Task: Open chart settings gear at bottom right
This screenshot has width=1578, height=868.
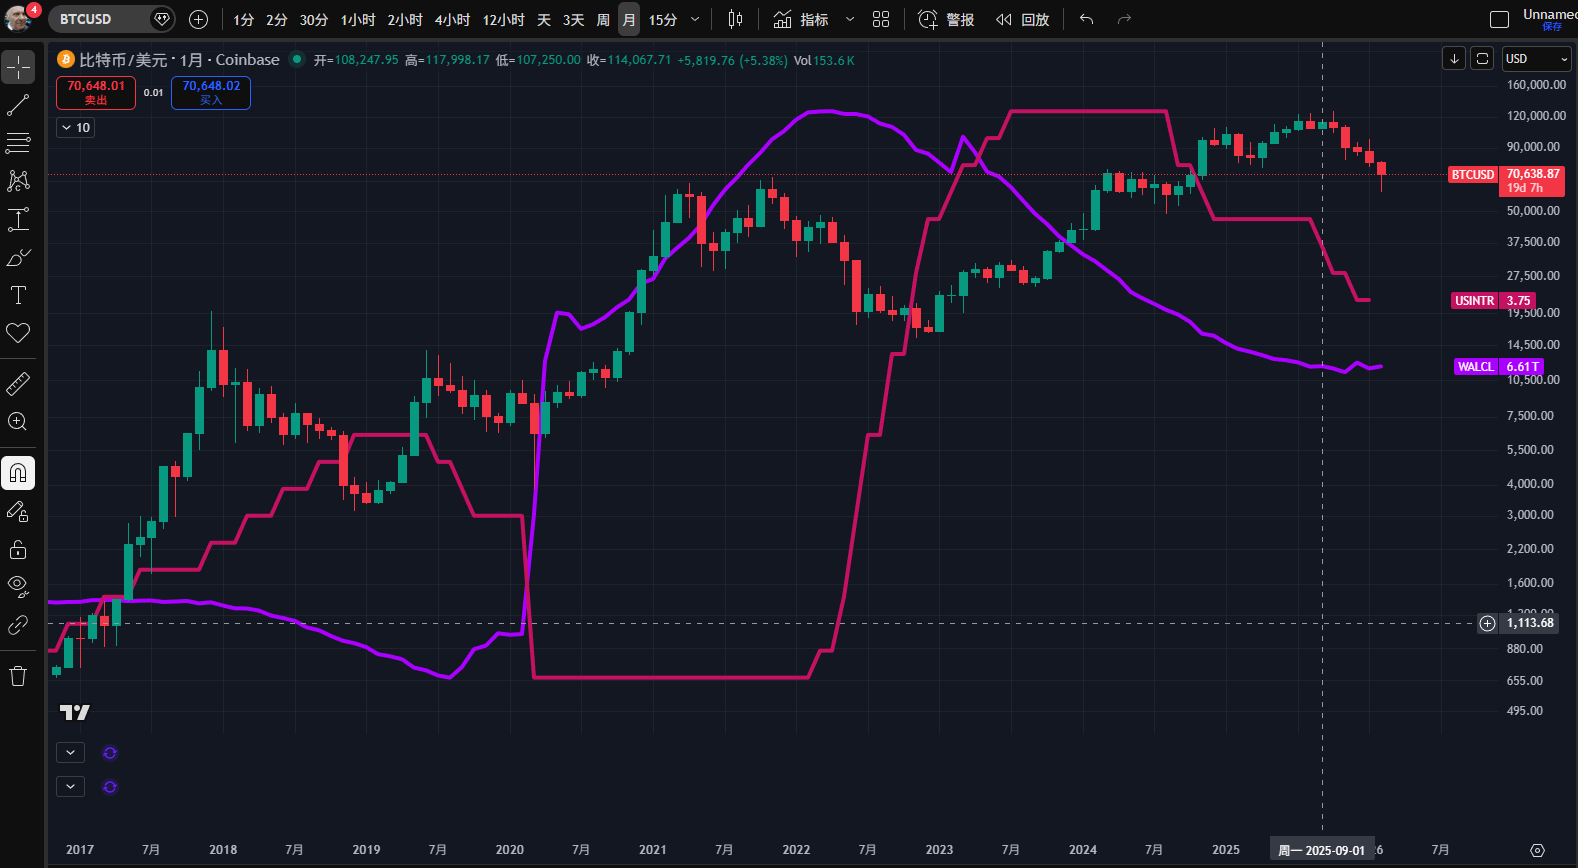Action: pos(1538,850)
